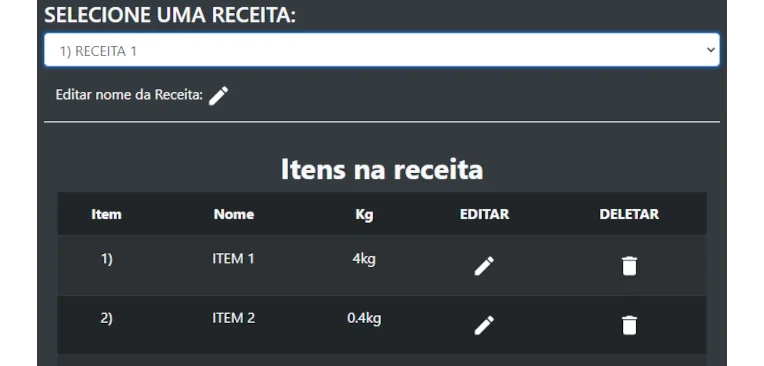The image size is (764, 366).
Task: Delete ITEM 2 with its trash icon
Action: tap(629, 325)
